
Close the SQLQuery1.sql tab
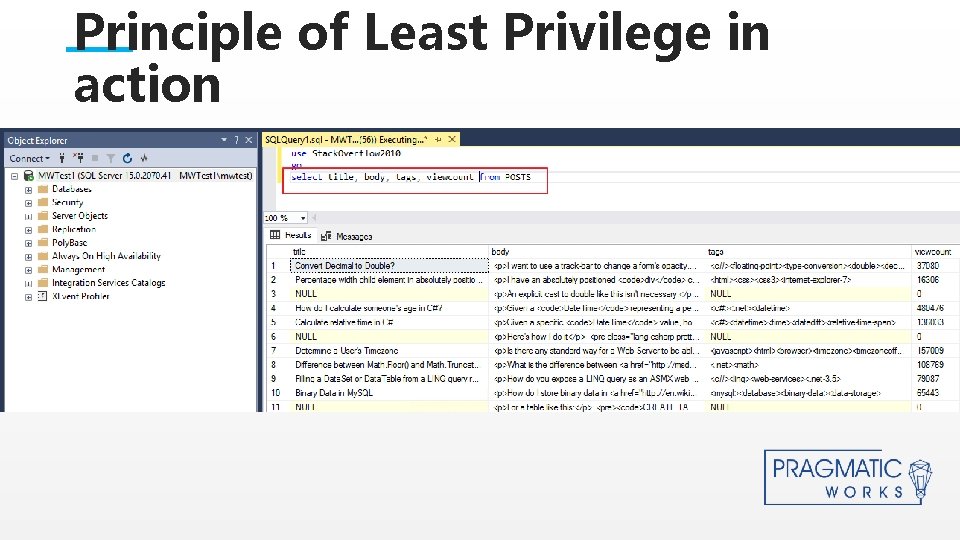(452, 140)
